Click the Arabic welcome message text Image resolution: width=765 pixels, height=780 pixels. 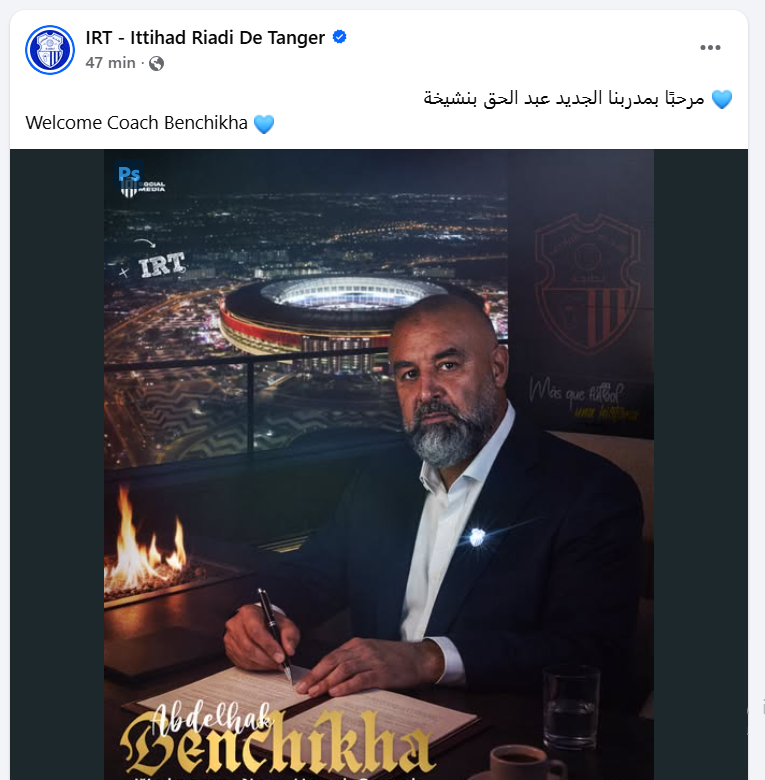pyautogui.click(x=564, y=98)
